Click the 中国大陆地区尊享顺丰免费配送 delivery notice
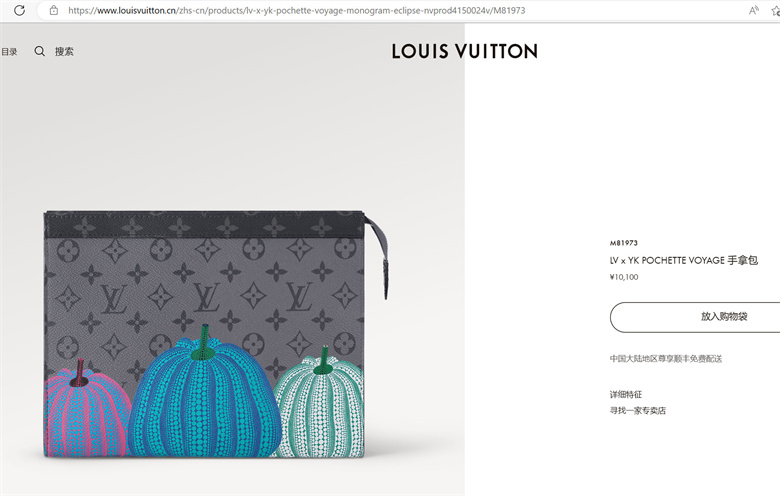This screenshot has height=496, width=780. [666, 359]
